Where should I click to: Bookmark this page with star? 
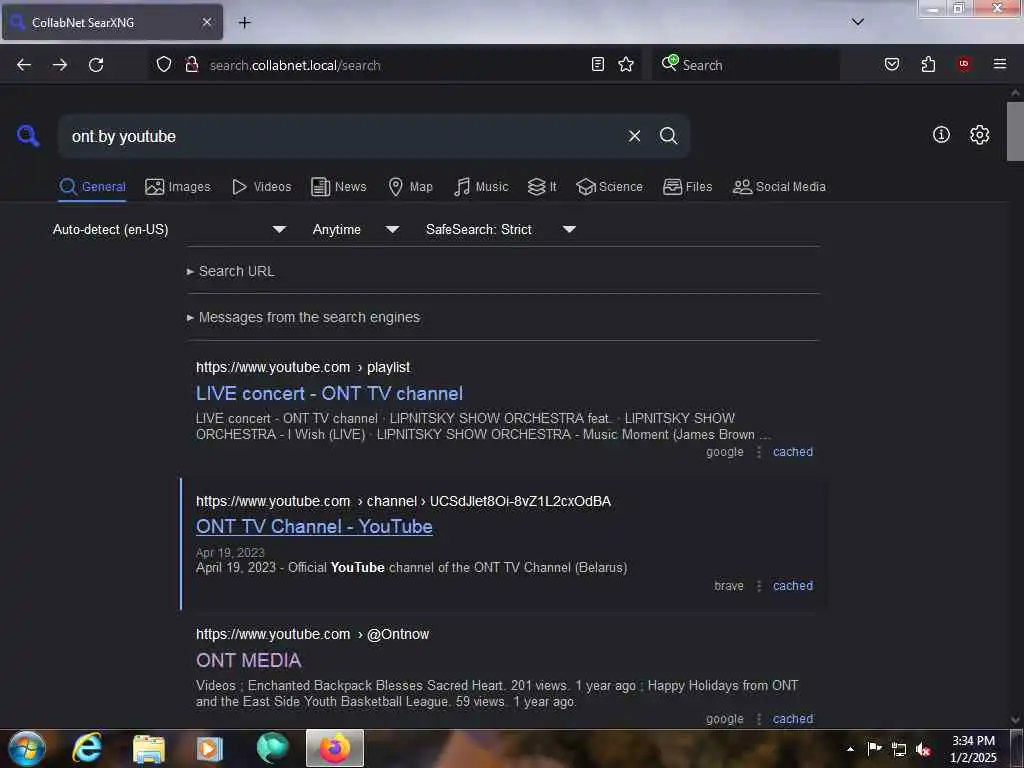626,64
